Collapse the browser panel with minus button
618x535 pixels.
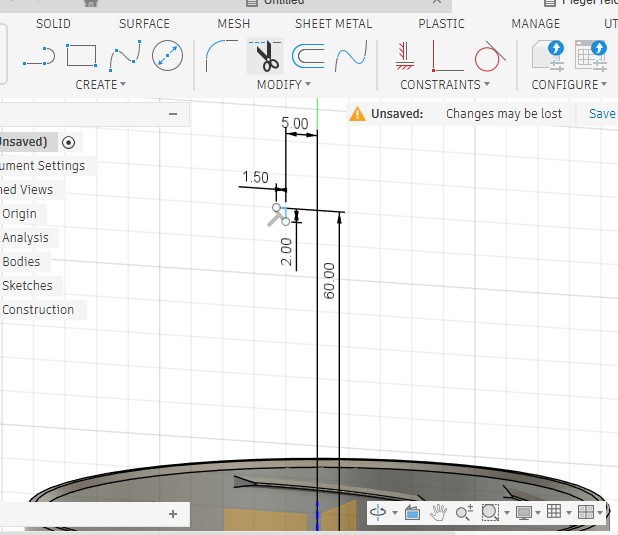click(x=173, y=115)
